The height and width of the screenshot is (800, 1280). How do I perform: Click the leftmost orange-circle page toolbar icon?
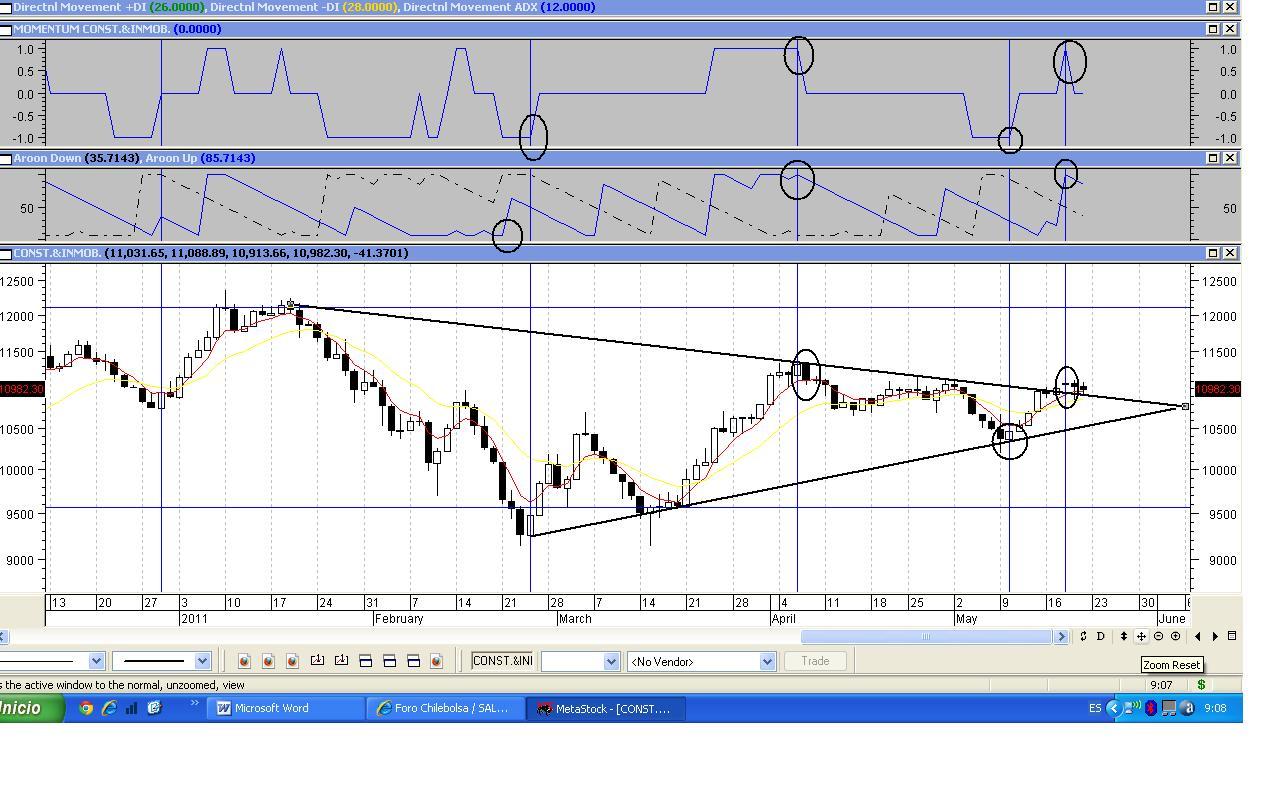point(244,661)
